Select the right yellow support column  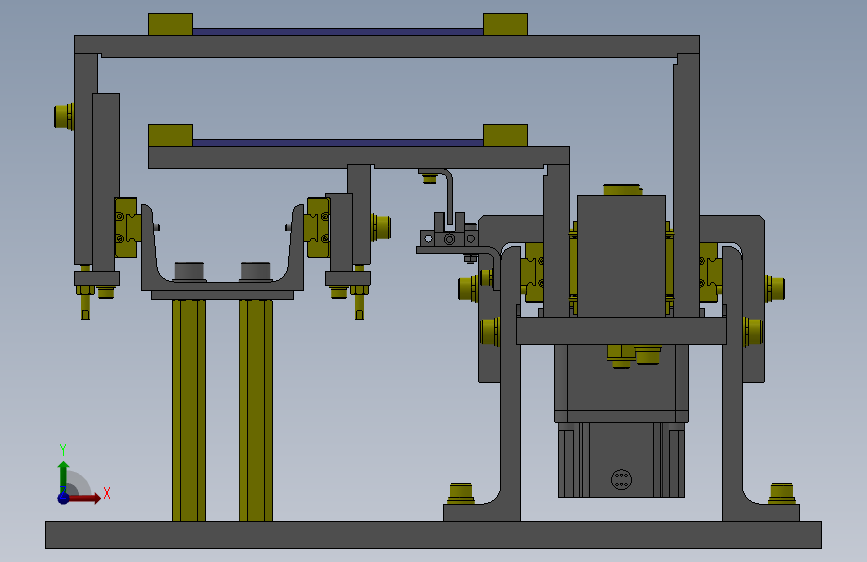click(255, 410)
